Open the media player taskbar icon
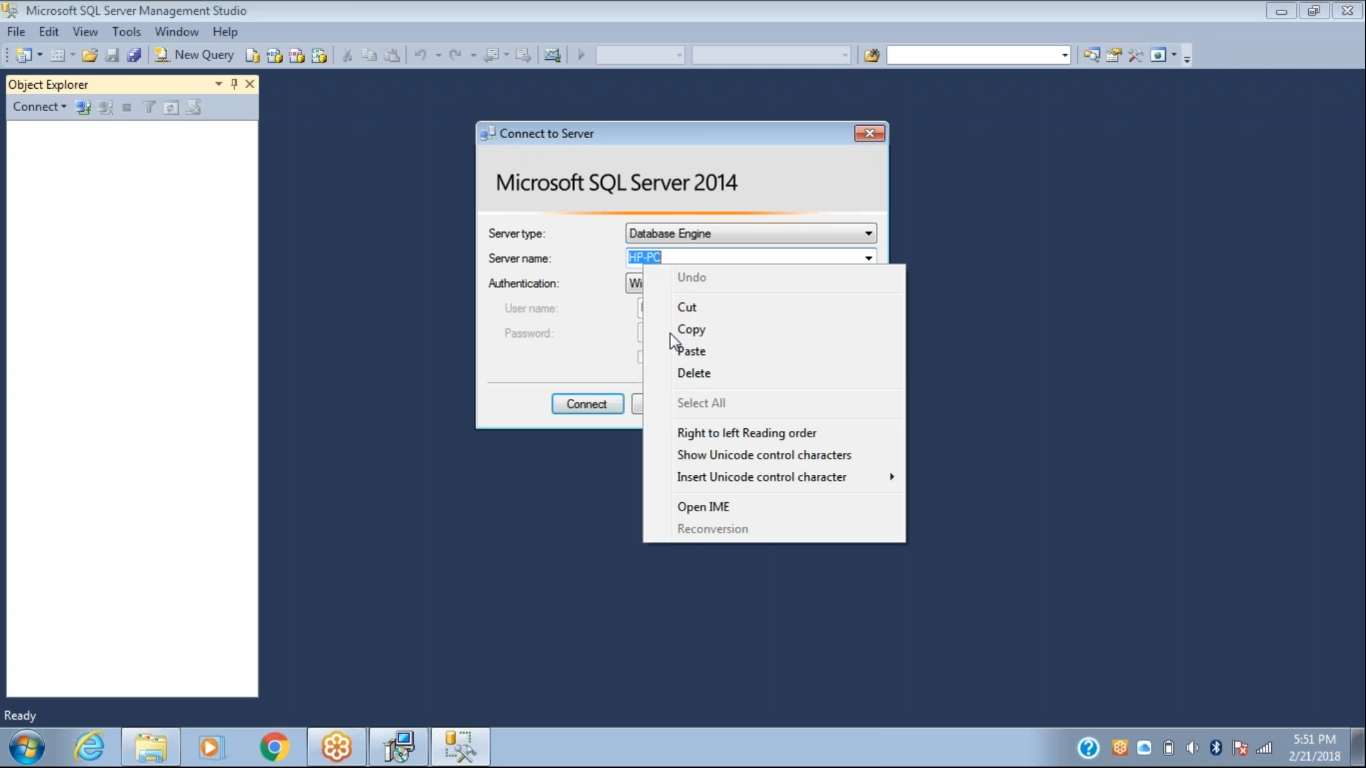Image resolution: width=1366 pixels, height=768 pixels. coord(211,747)
